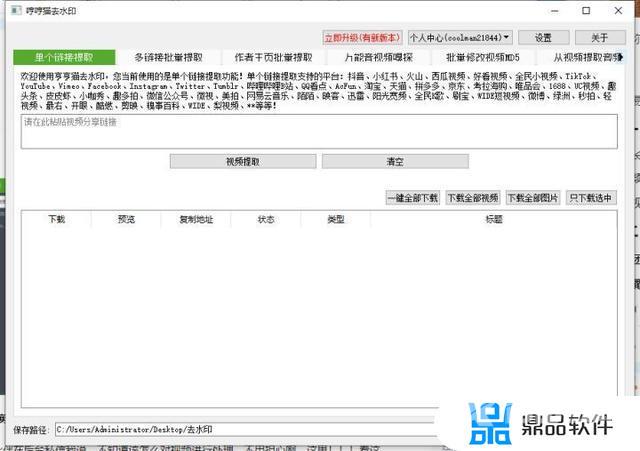Click the app icon in the title bar
Viewport: 640px width, 451px height.
(x=16, y=11)
